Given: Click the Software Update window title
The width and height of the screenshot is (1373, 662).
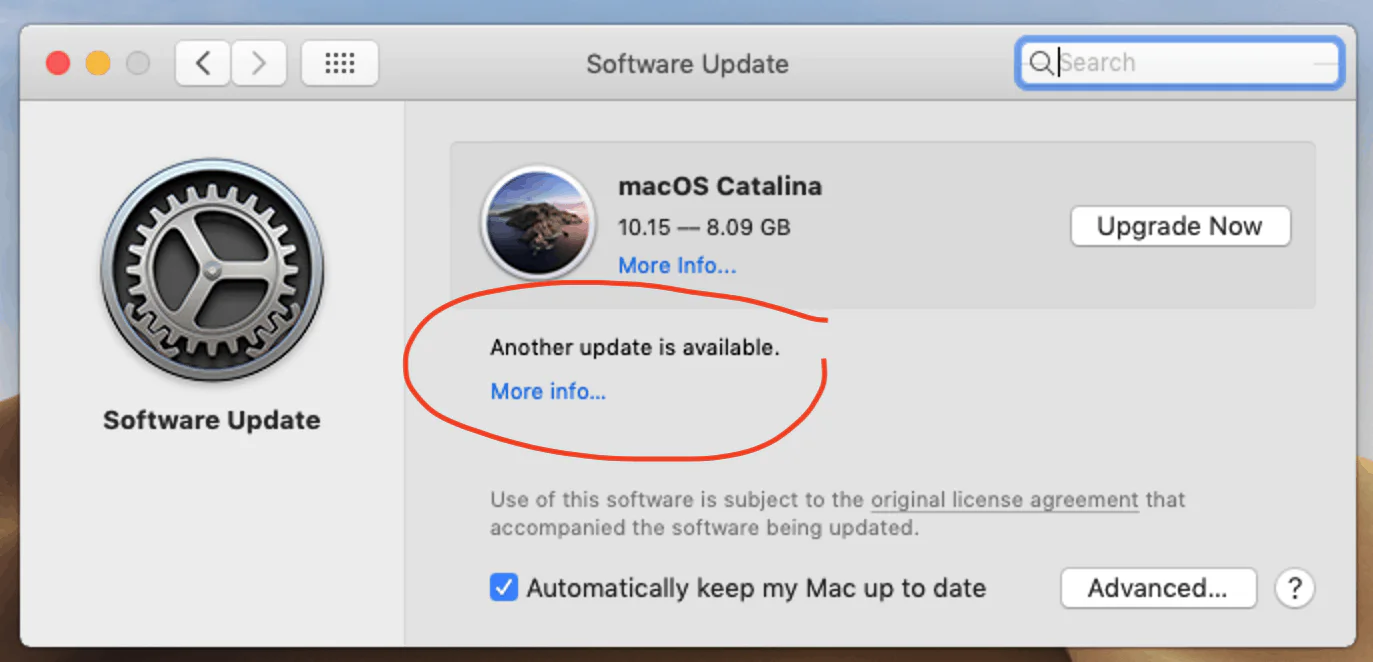Looking at the screenshot, I should click(687, 64).
